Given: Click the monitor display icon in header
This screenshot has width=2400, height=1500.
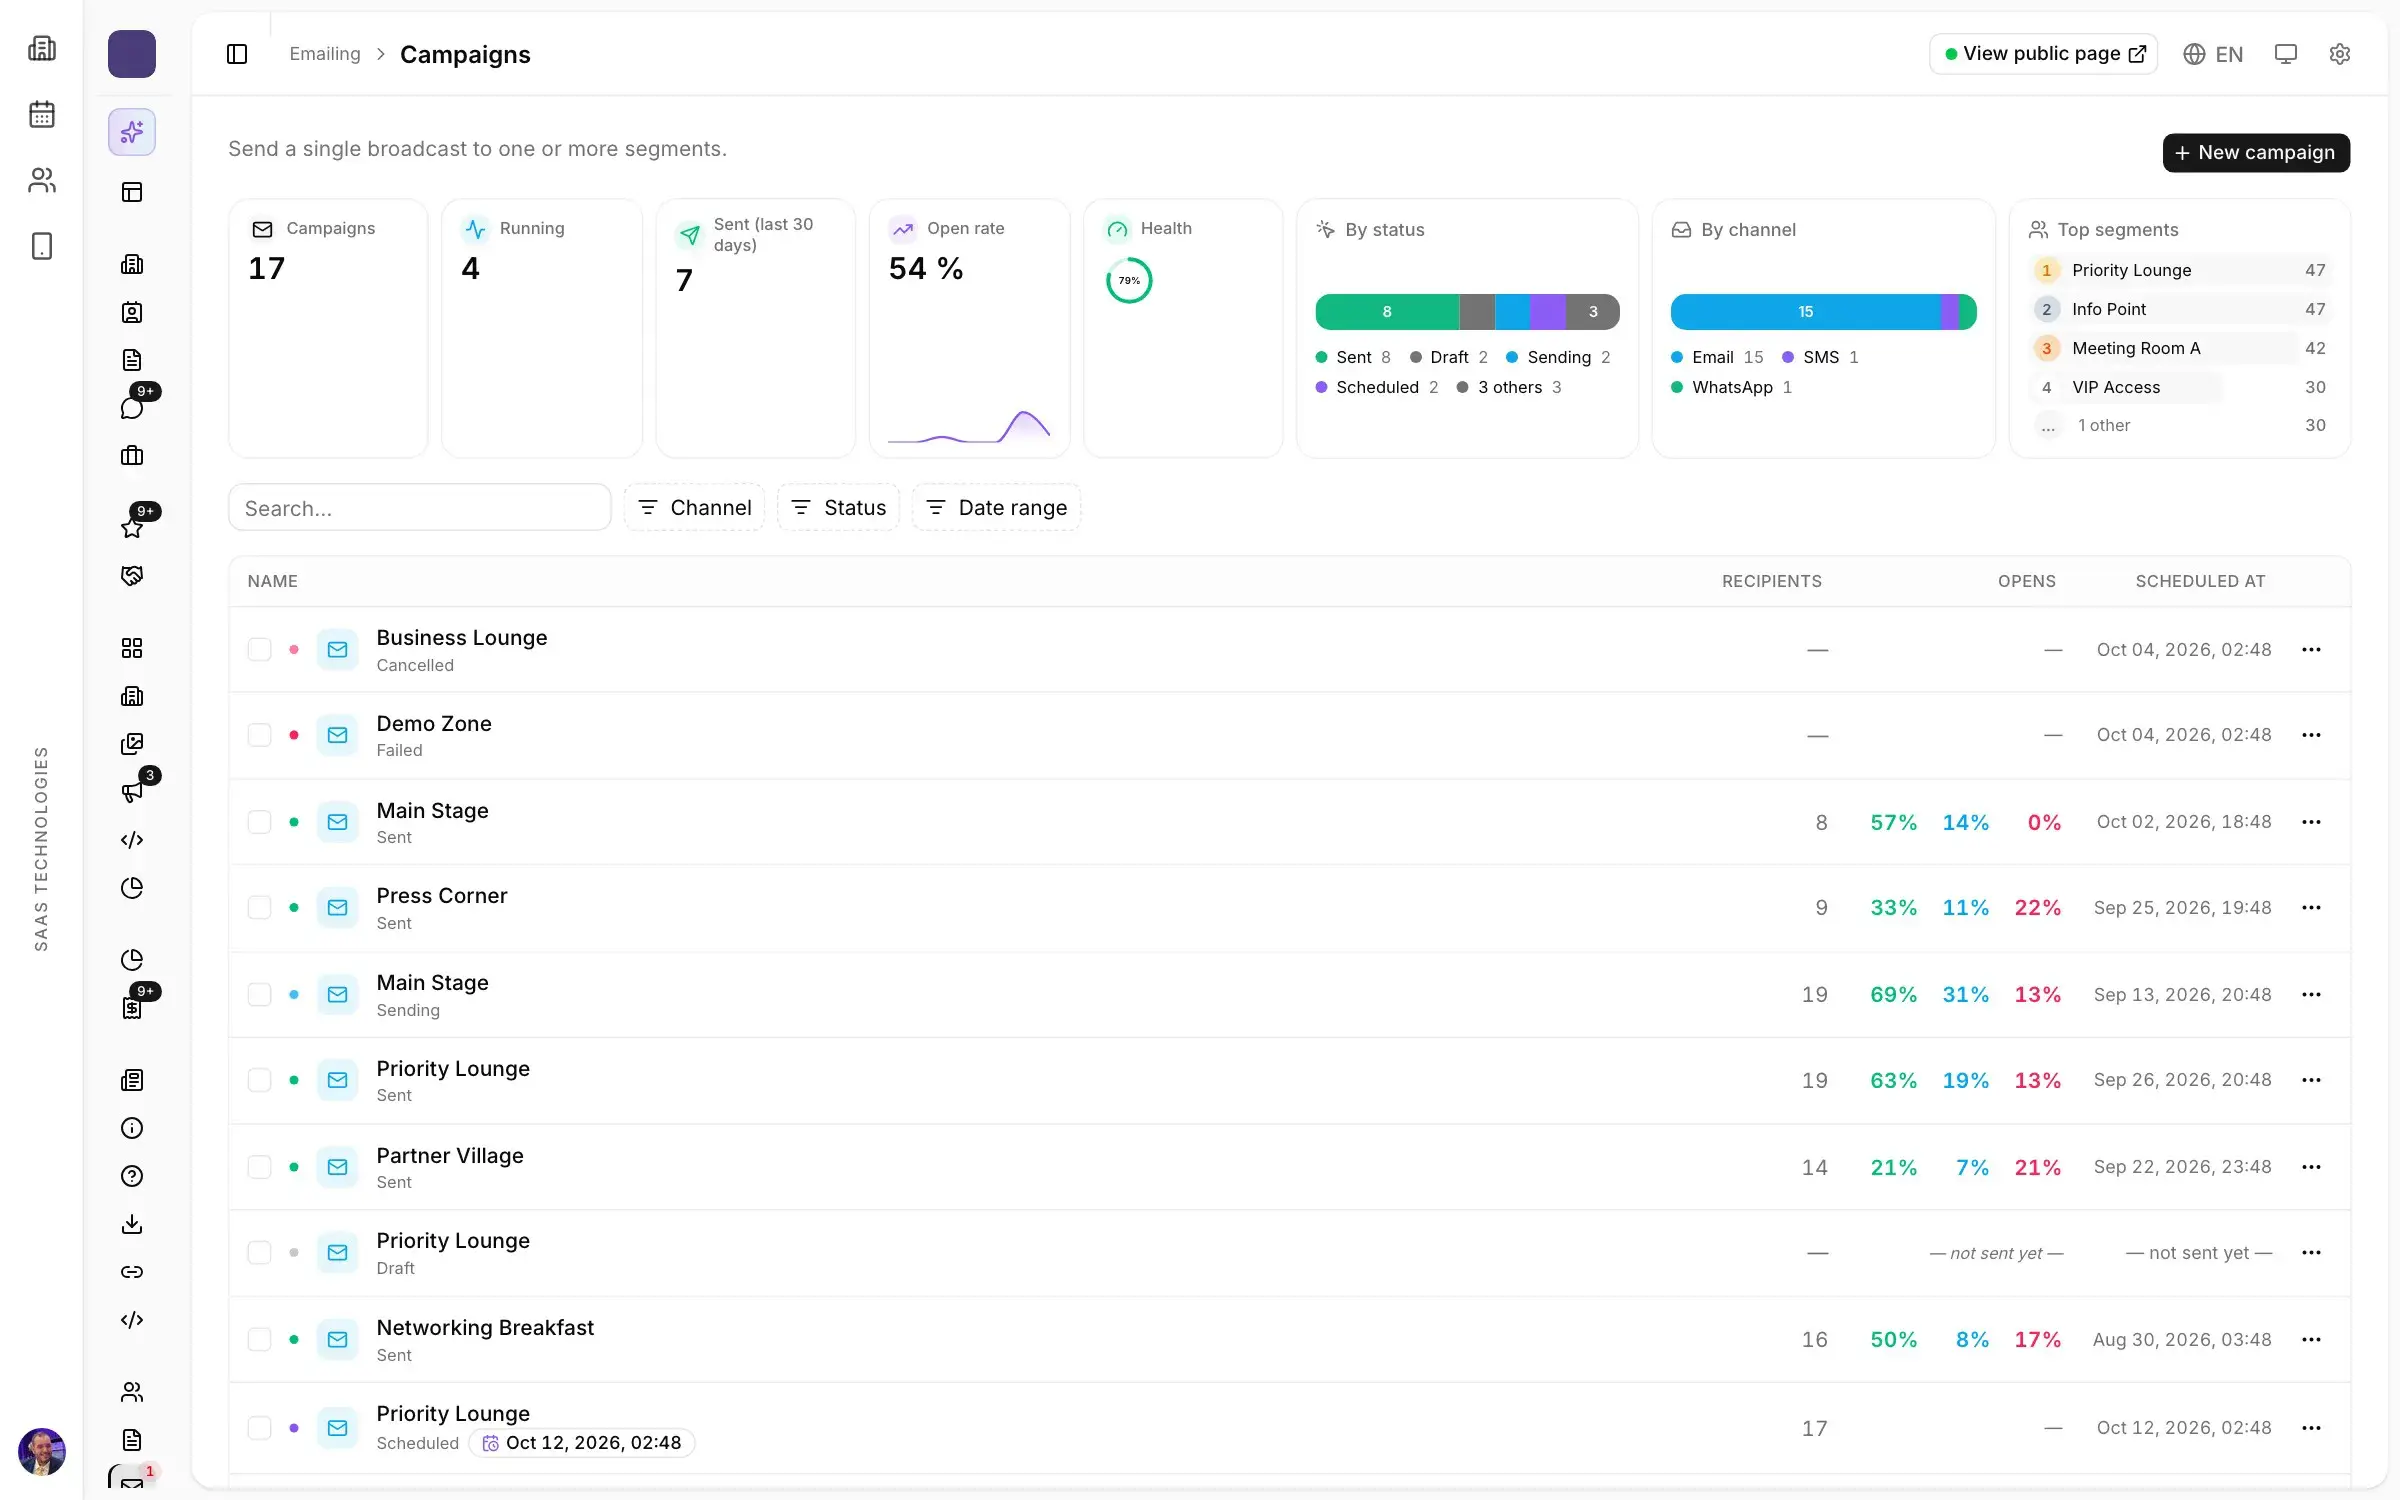Looking at the screenshot, I should (x=2285, y=54).
